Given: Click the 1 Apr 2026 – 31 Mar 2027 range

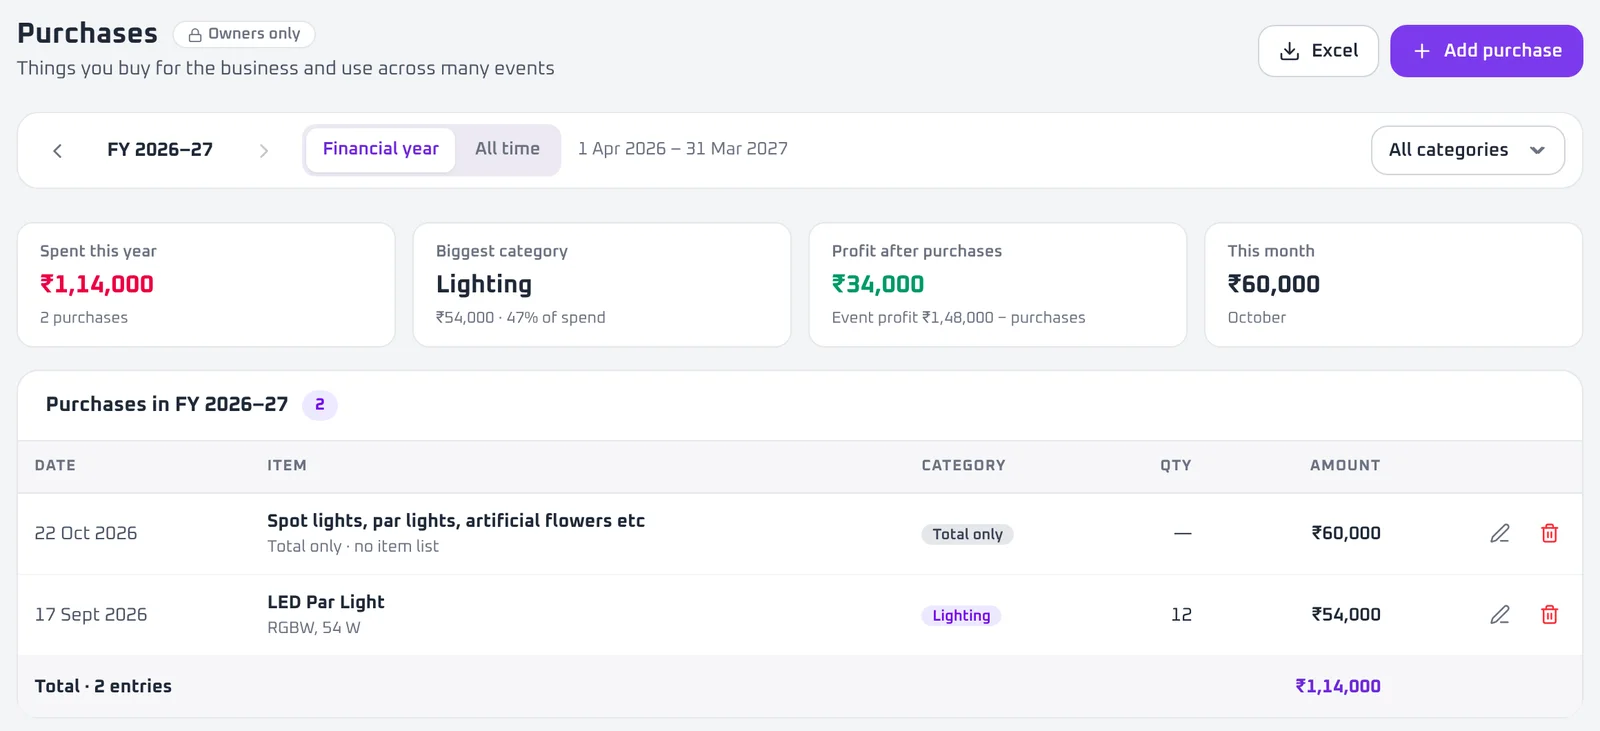Looking at the screenshot, I should coord(683,149).
